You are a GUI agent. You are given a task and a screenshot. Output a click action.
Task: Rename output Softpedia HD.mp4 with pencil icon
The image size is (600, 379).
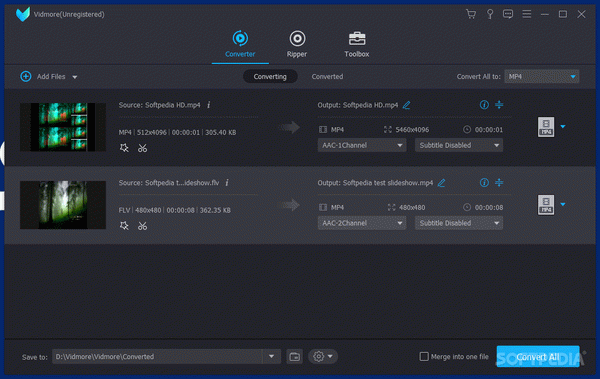(406, 105)
